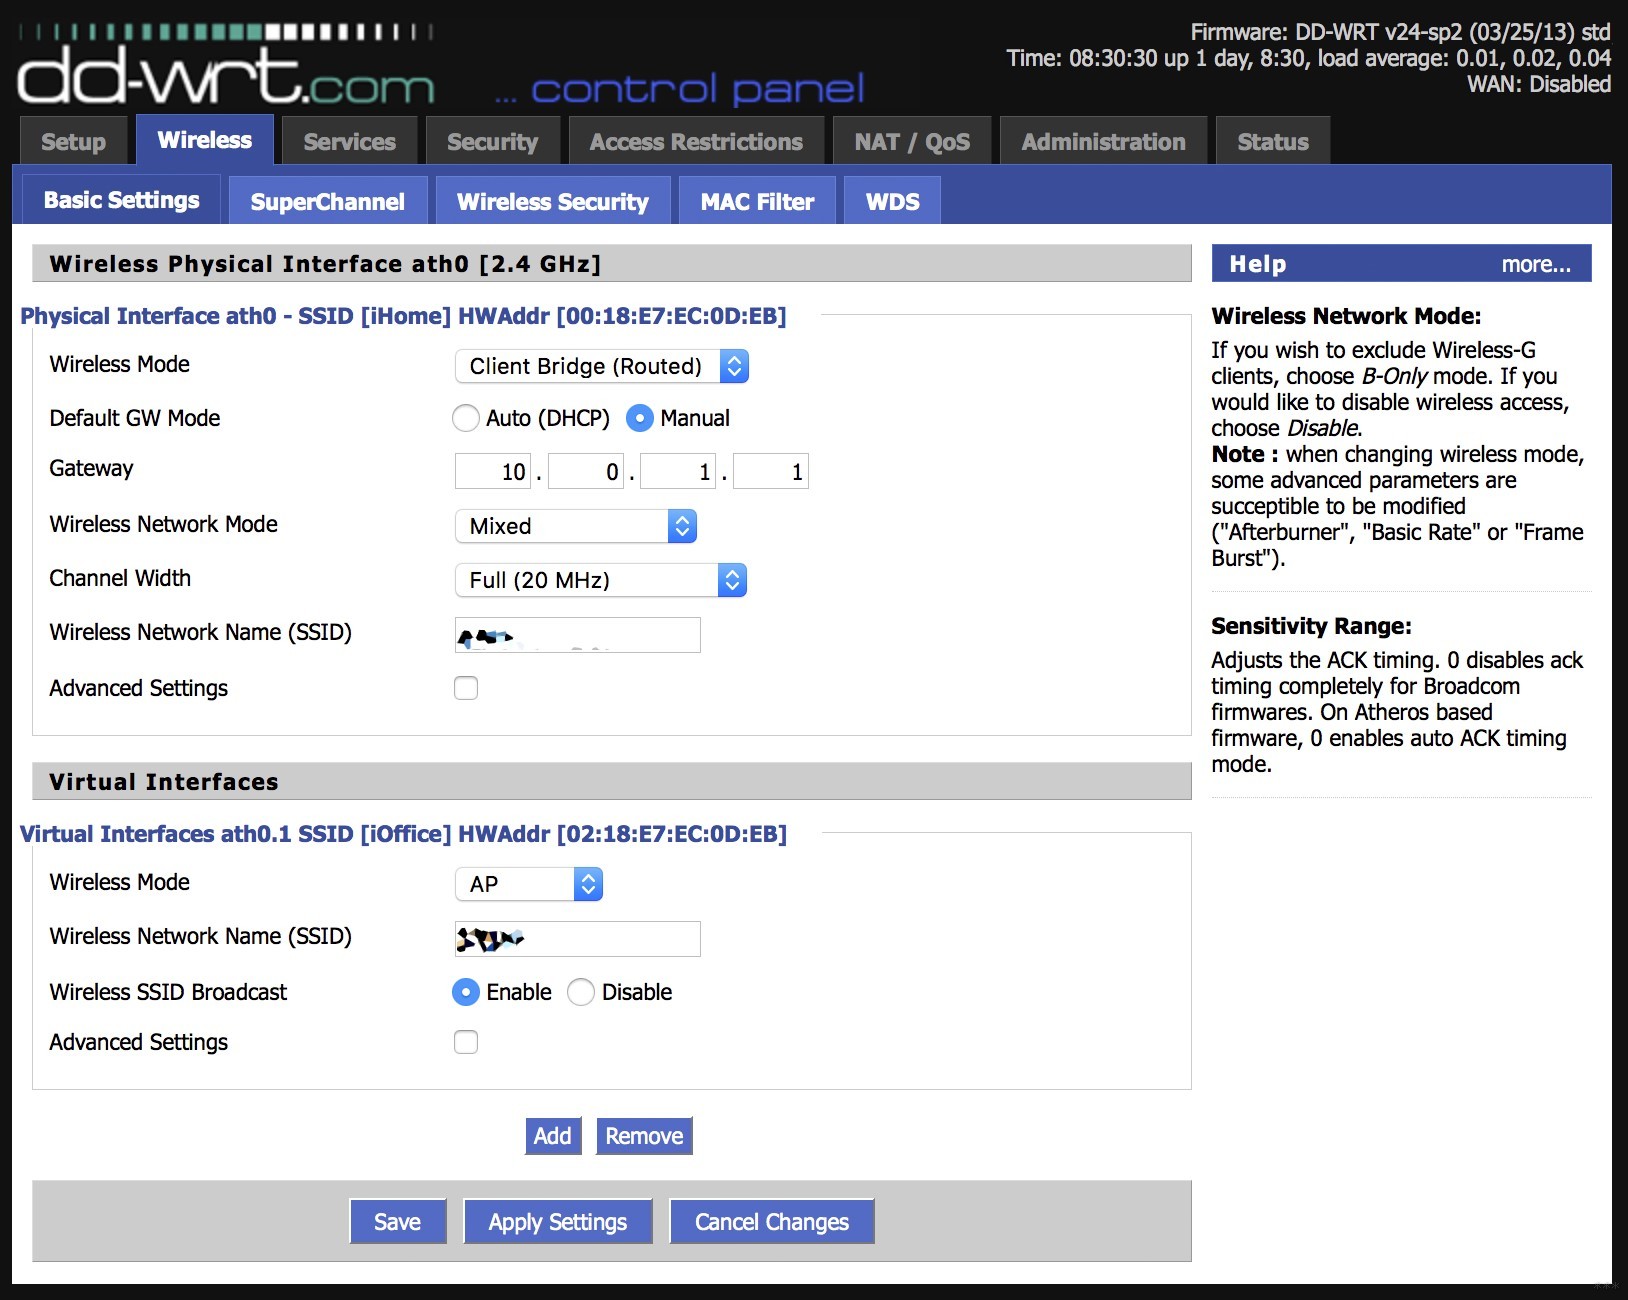The width and height of the screenshot is (1628, 1300).
Task: Click the Time and load average line
Action: [1308, 58]
